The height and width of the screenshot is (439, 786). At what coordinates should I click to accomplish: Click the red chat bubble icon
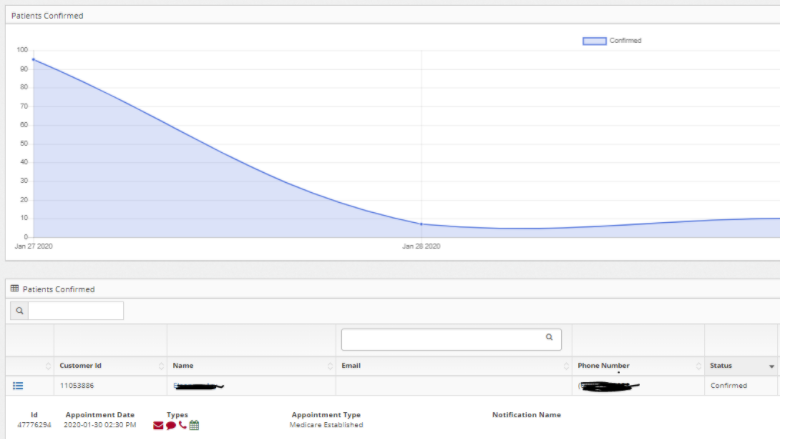coord(170,425)
